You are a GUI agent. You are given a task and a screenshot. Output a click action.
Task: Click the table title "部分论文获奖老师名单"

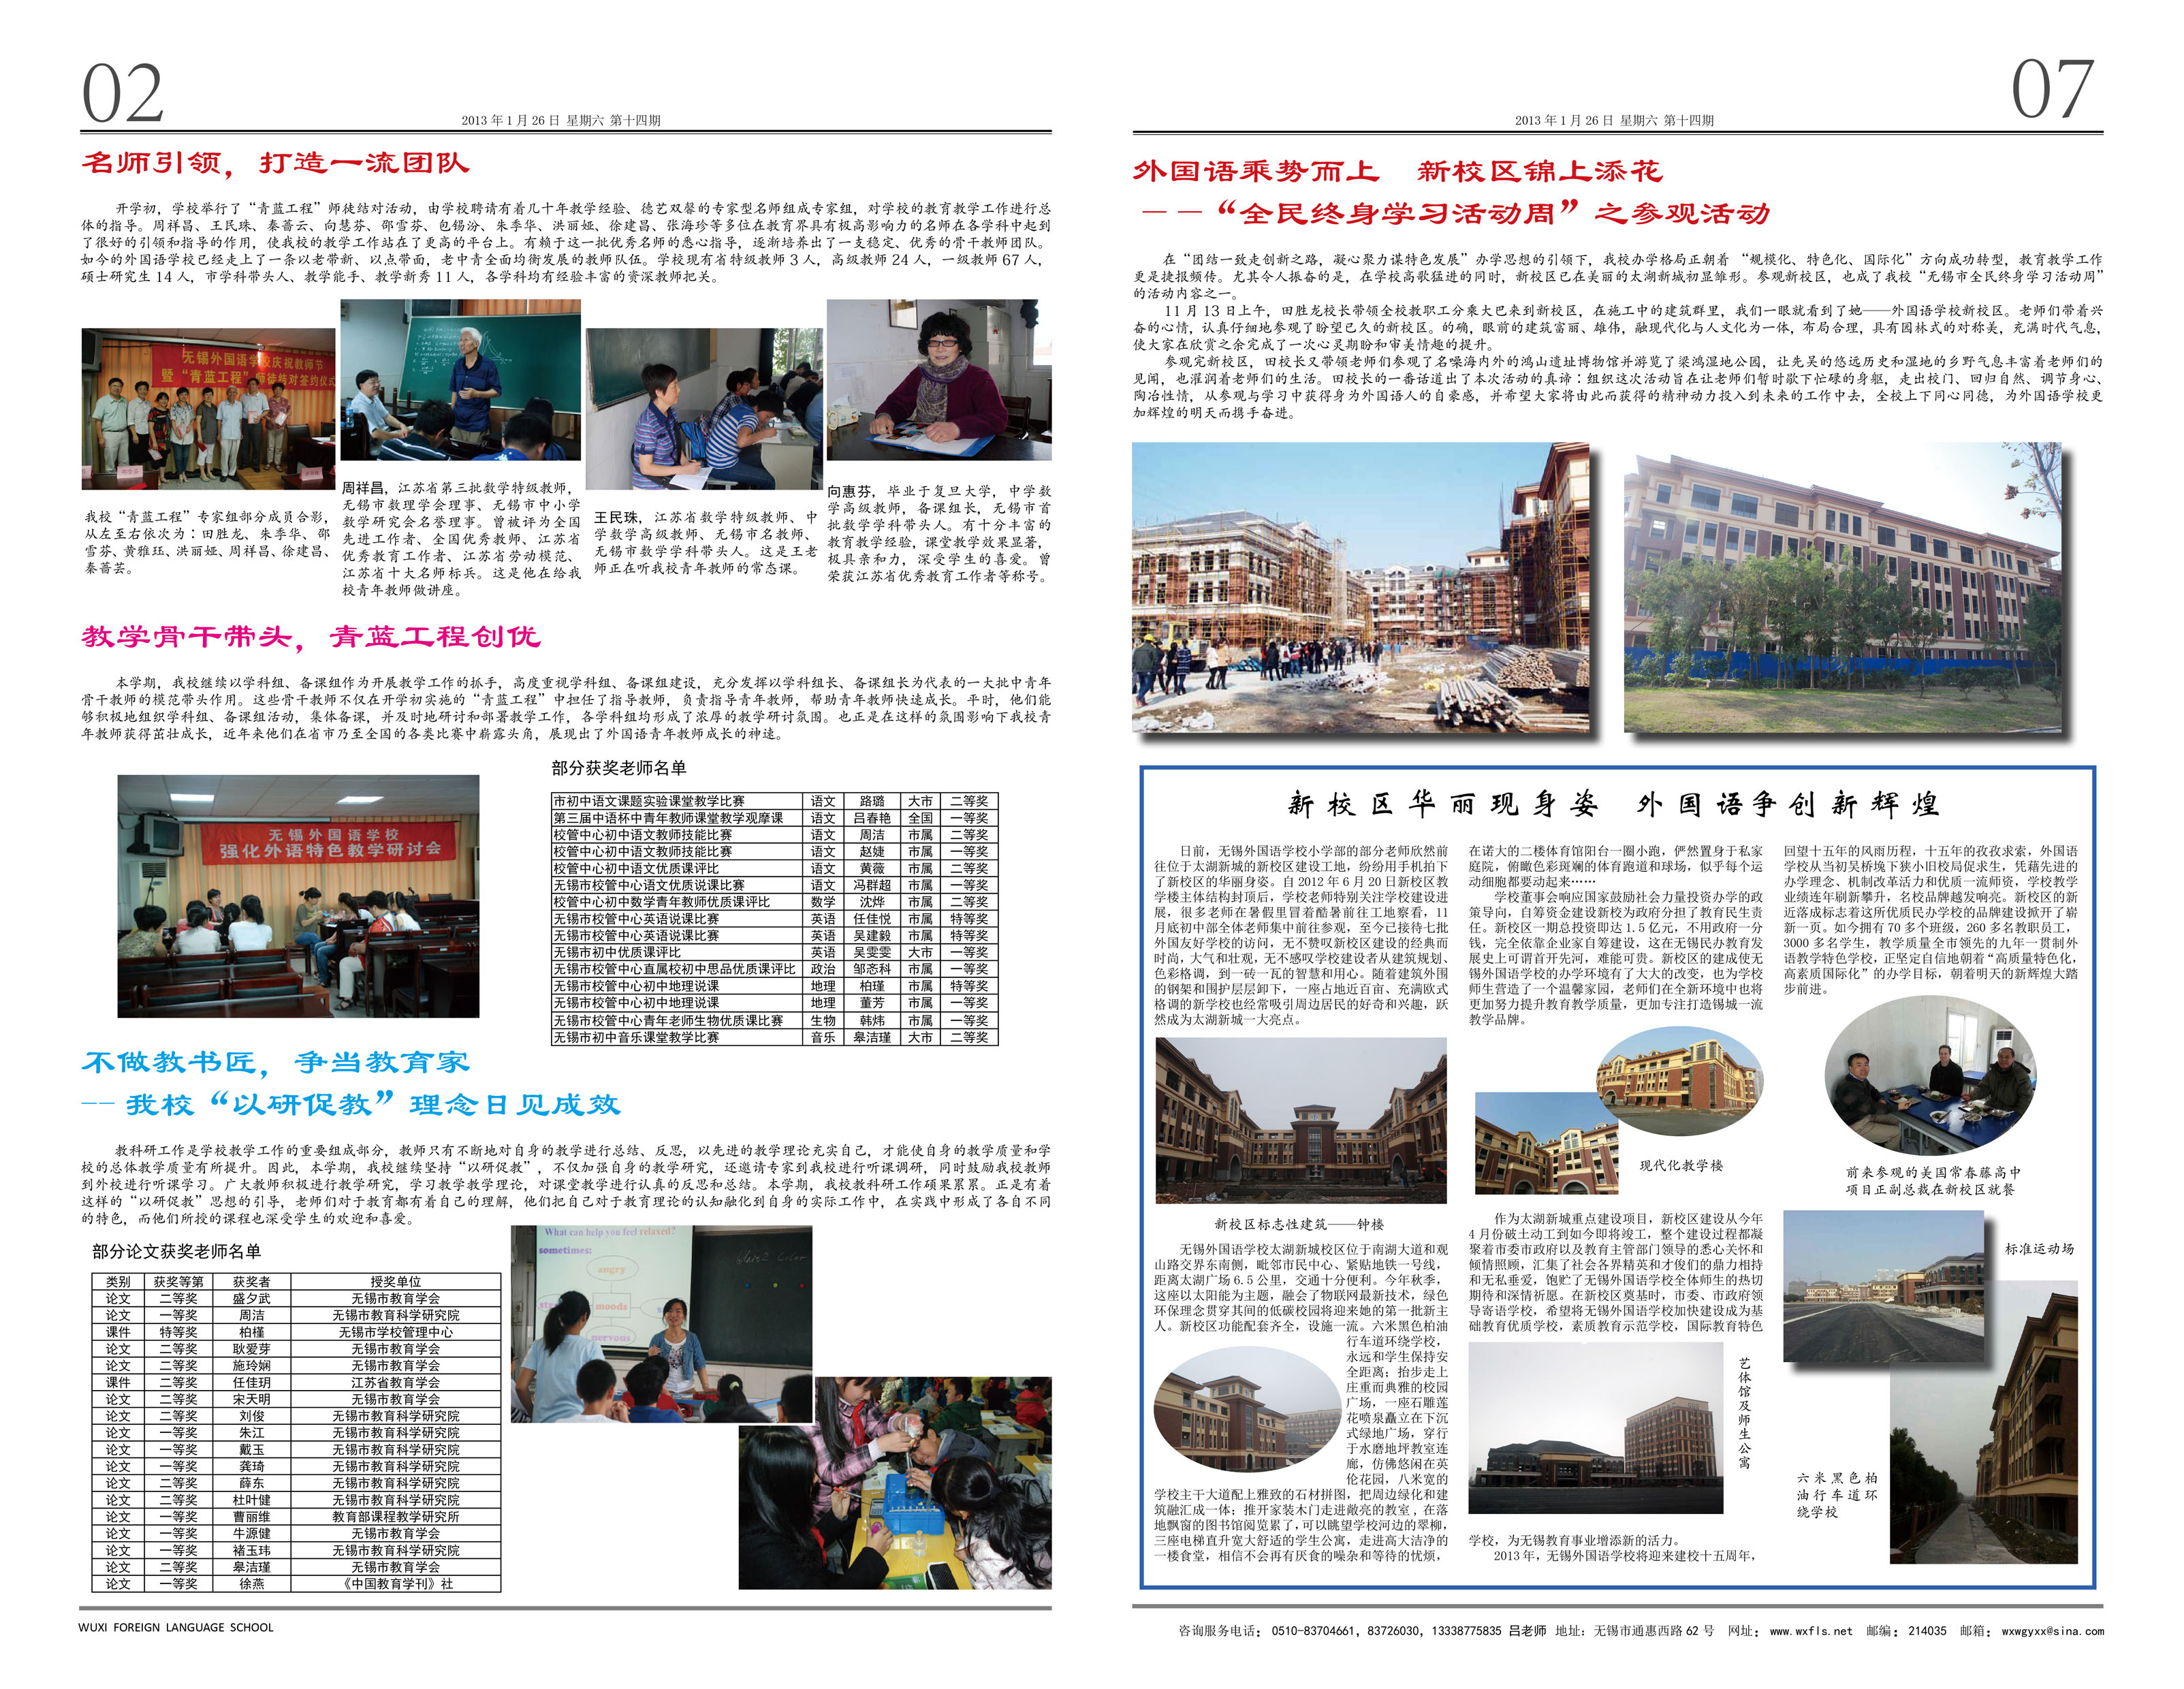point(176,1251)
